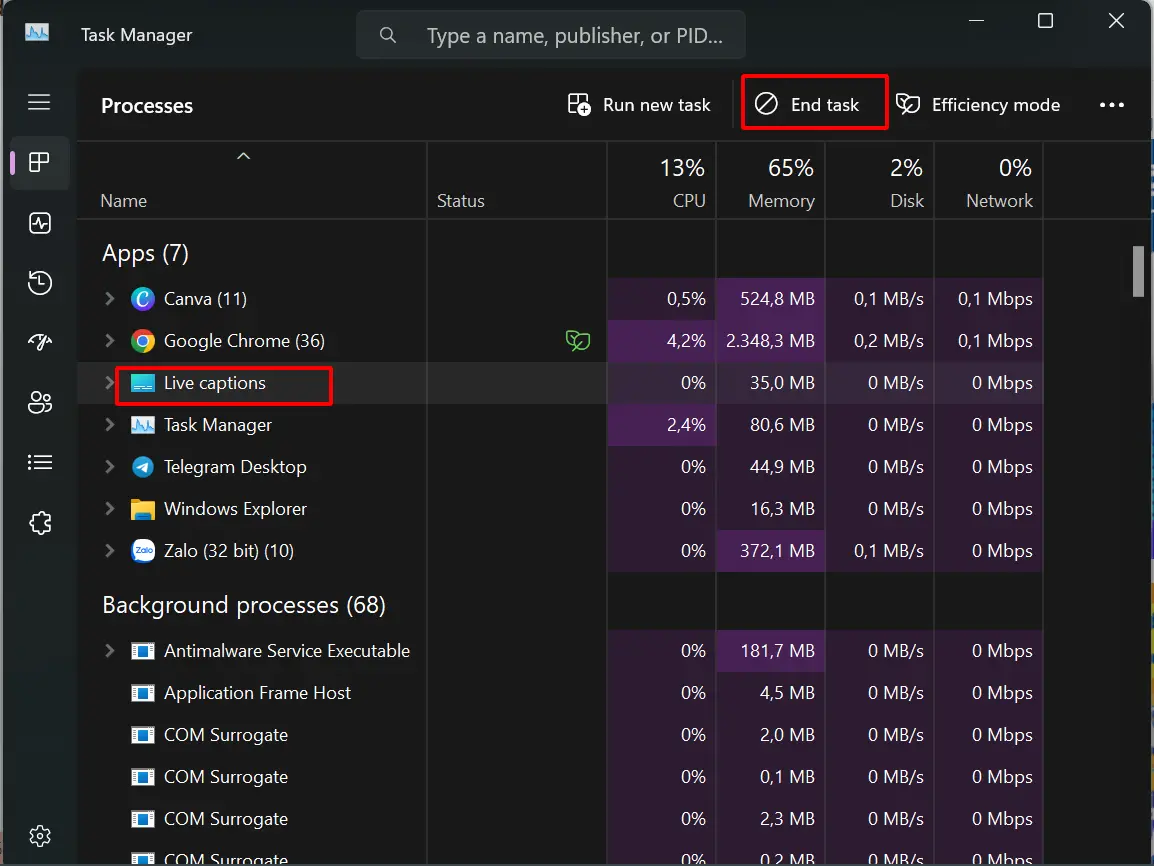Focus the name, publisher, or PID search box
Viewport: 1154px width, 866px height.
(x=551, y=35)
